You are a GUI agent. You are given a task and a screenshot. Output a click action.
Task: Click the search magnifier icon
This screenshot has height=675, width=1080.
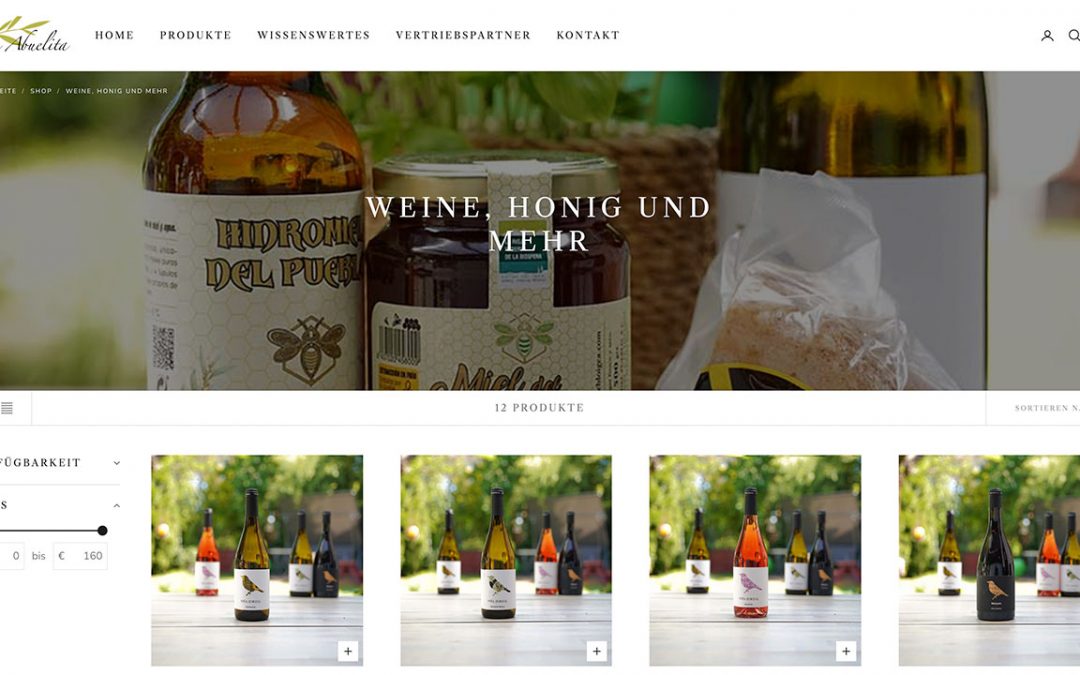pos(1074,35)
